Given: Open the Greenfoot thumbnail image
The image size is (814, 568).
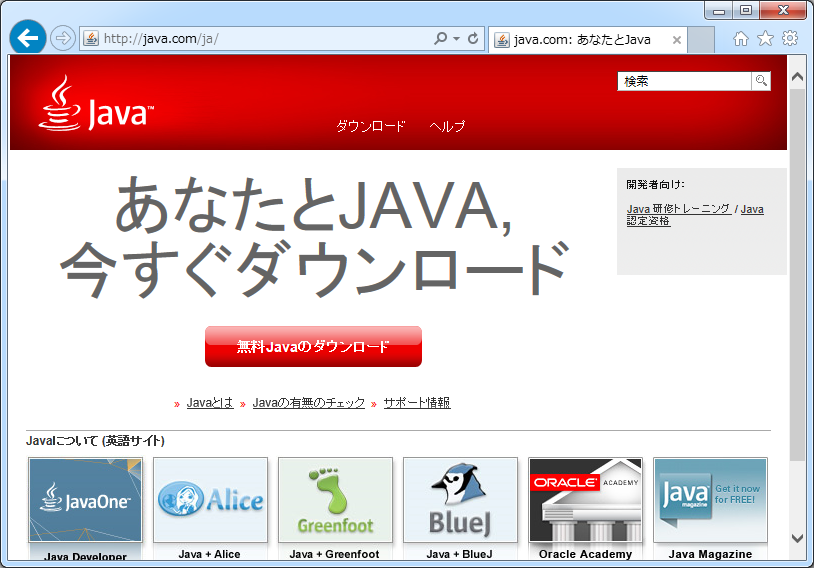Looking at the screenshot, I should (x=335, y=500).
